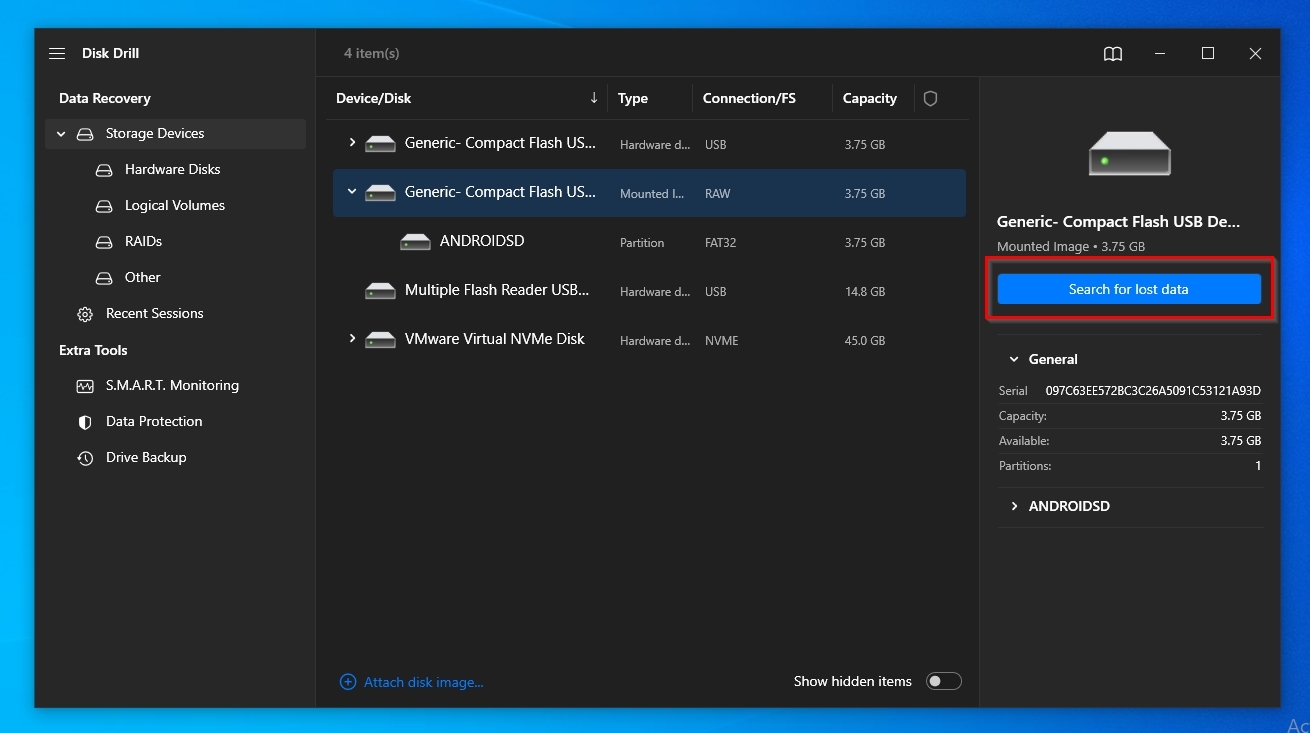This screenshot has height=733, width=1310.
Task: Open Other in sidebar
Action: coord(143,278)
